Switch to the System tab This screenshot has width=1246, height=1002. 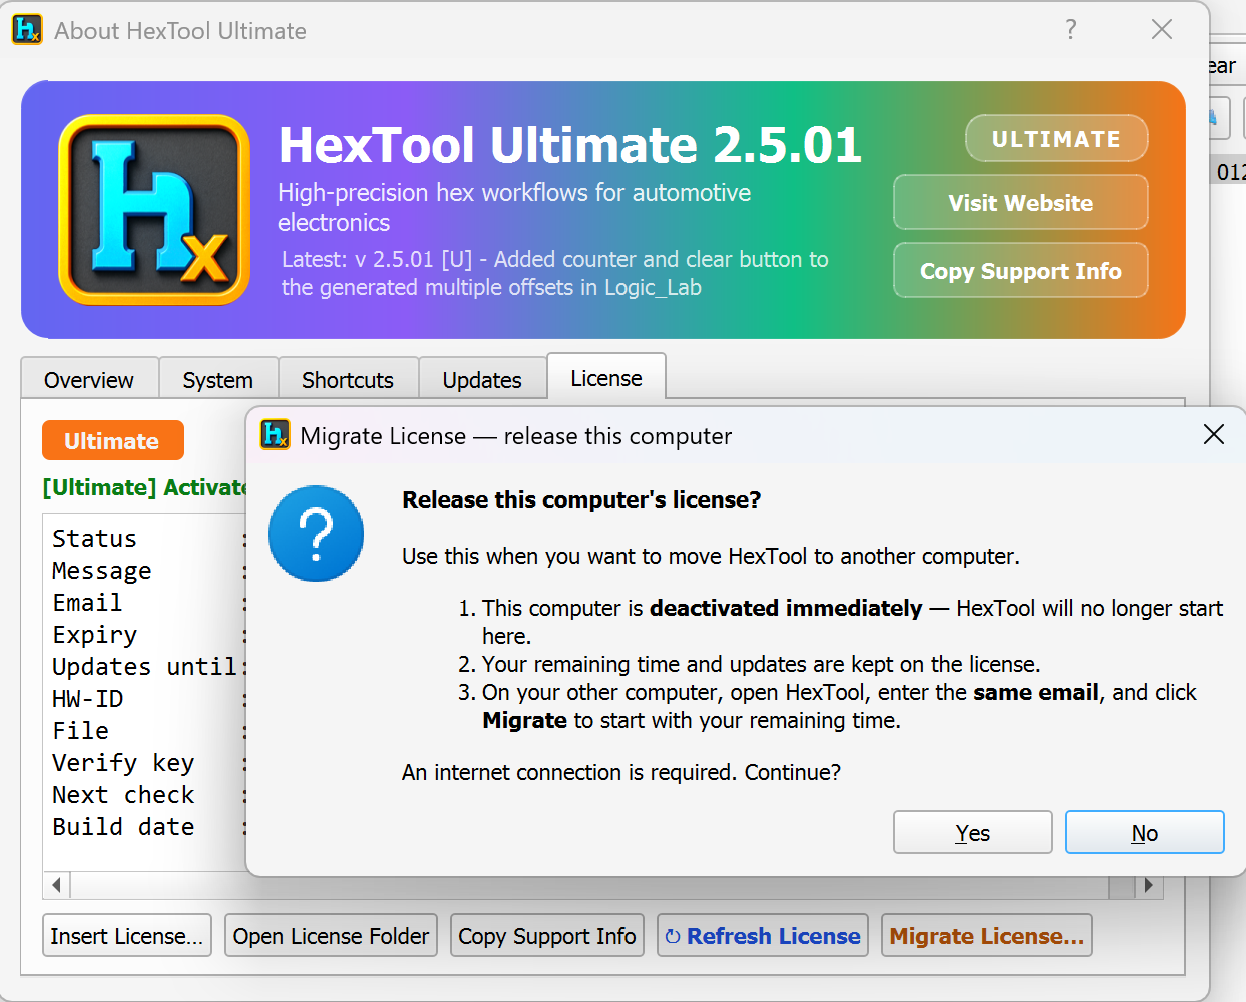pyautogui.click(x=218, y=380)
